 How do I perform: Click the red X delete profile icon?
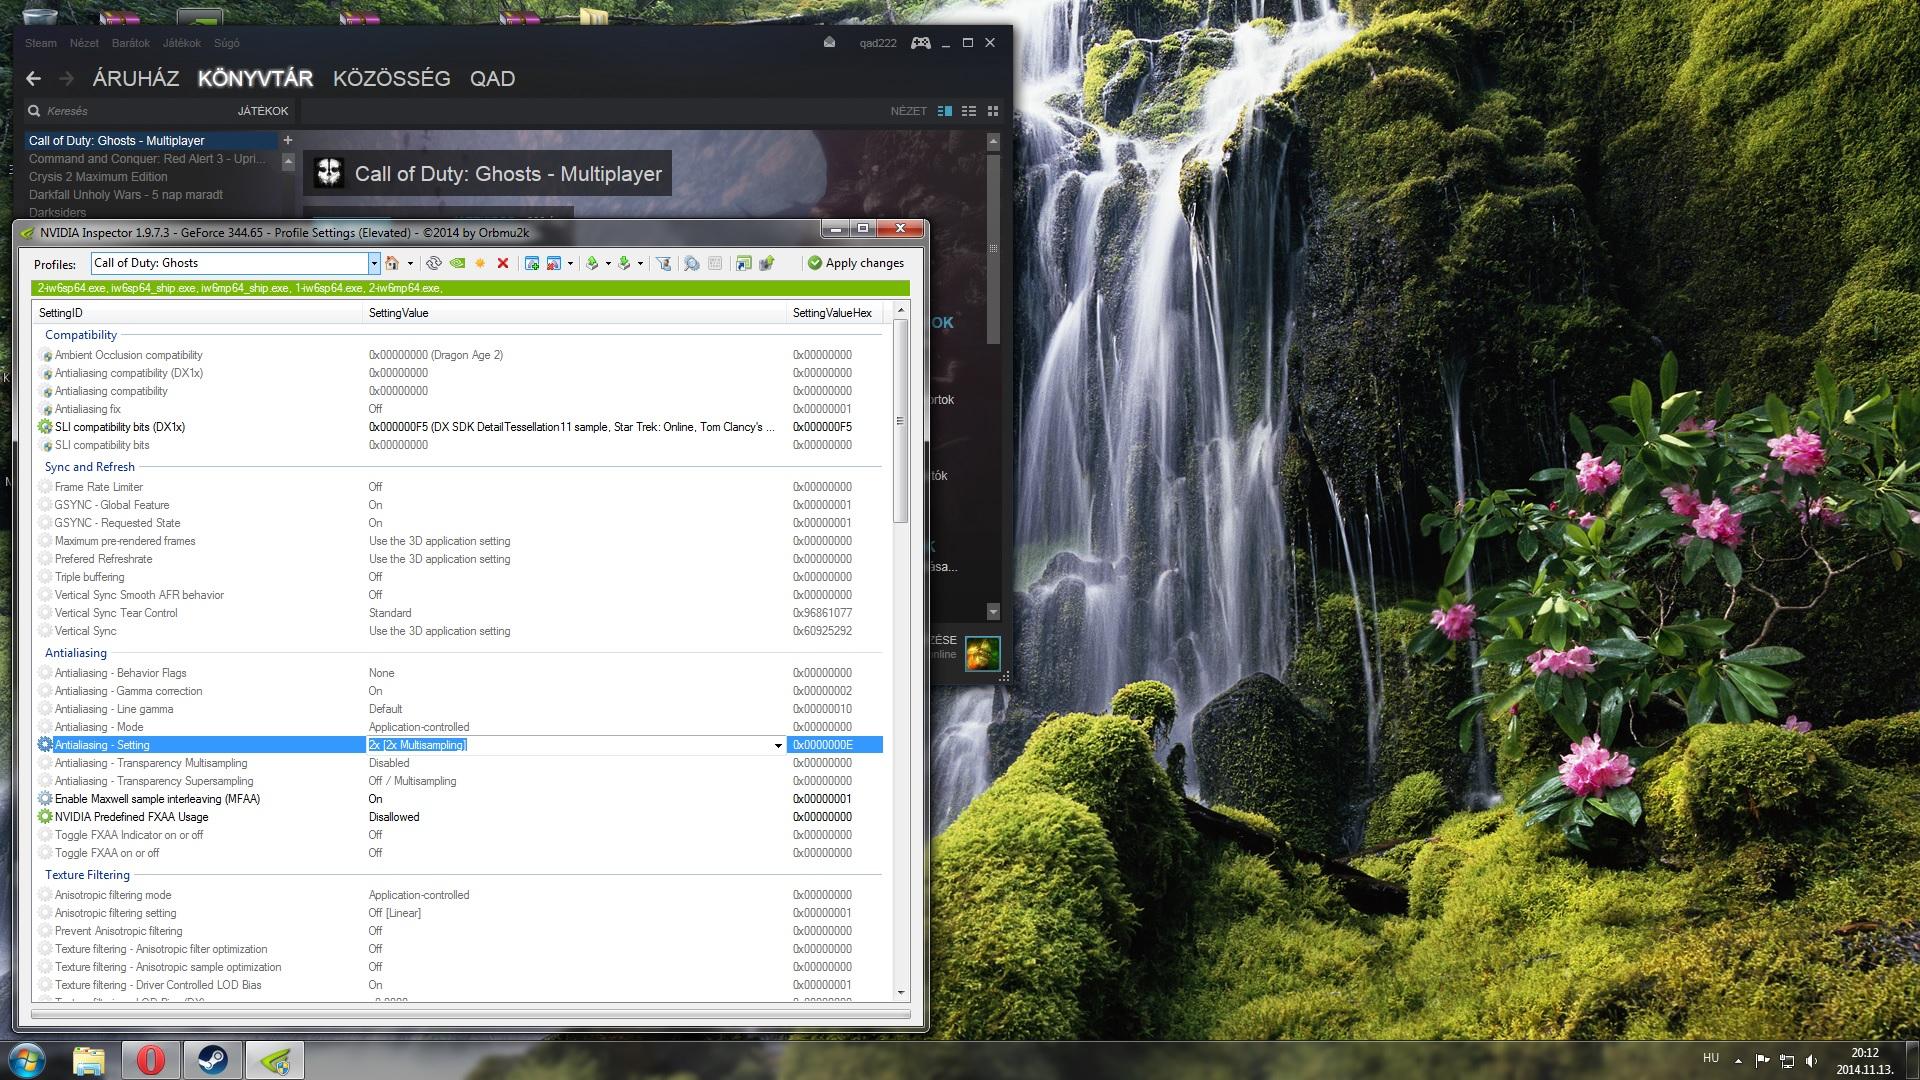(503, 263)
